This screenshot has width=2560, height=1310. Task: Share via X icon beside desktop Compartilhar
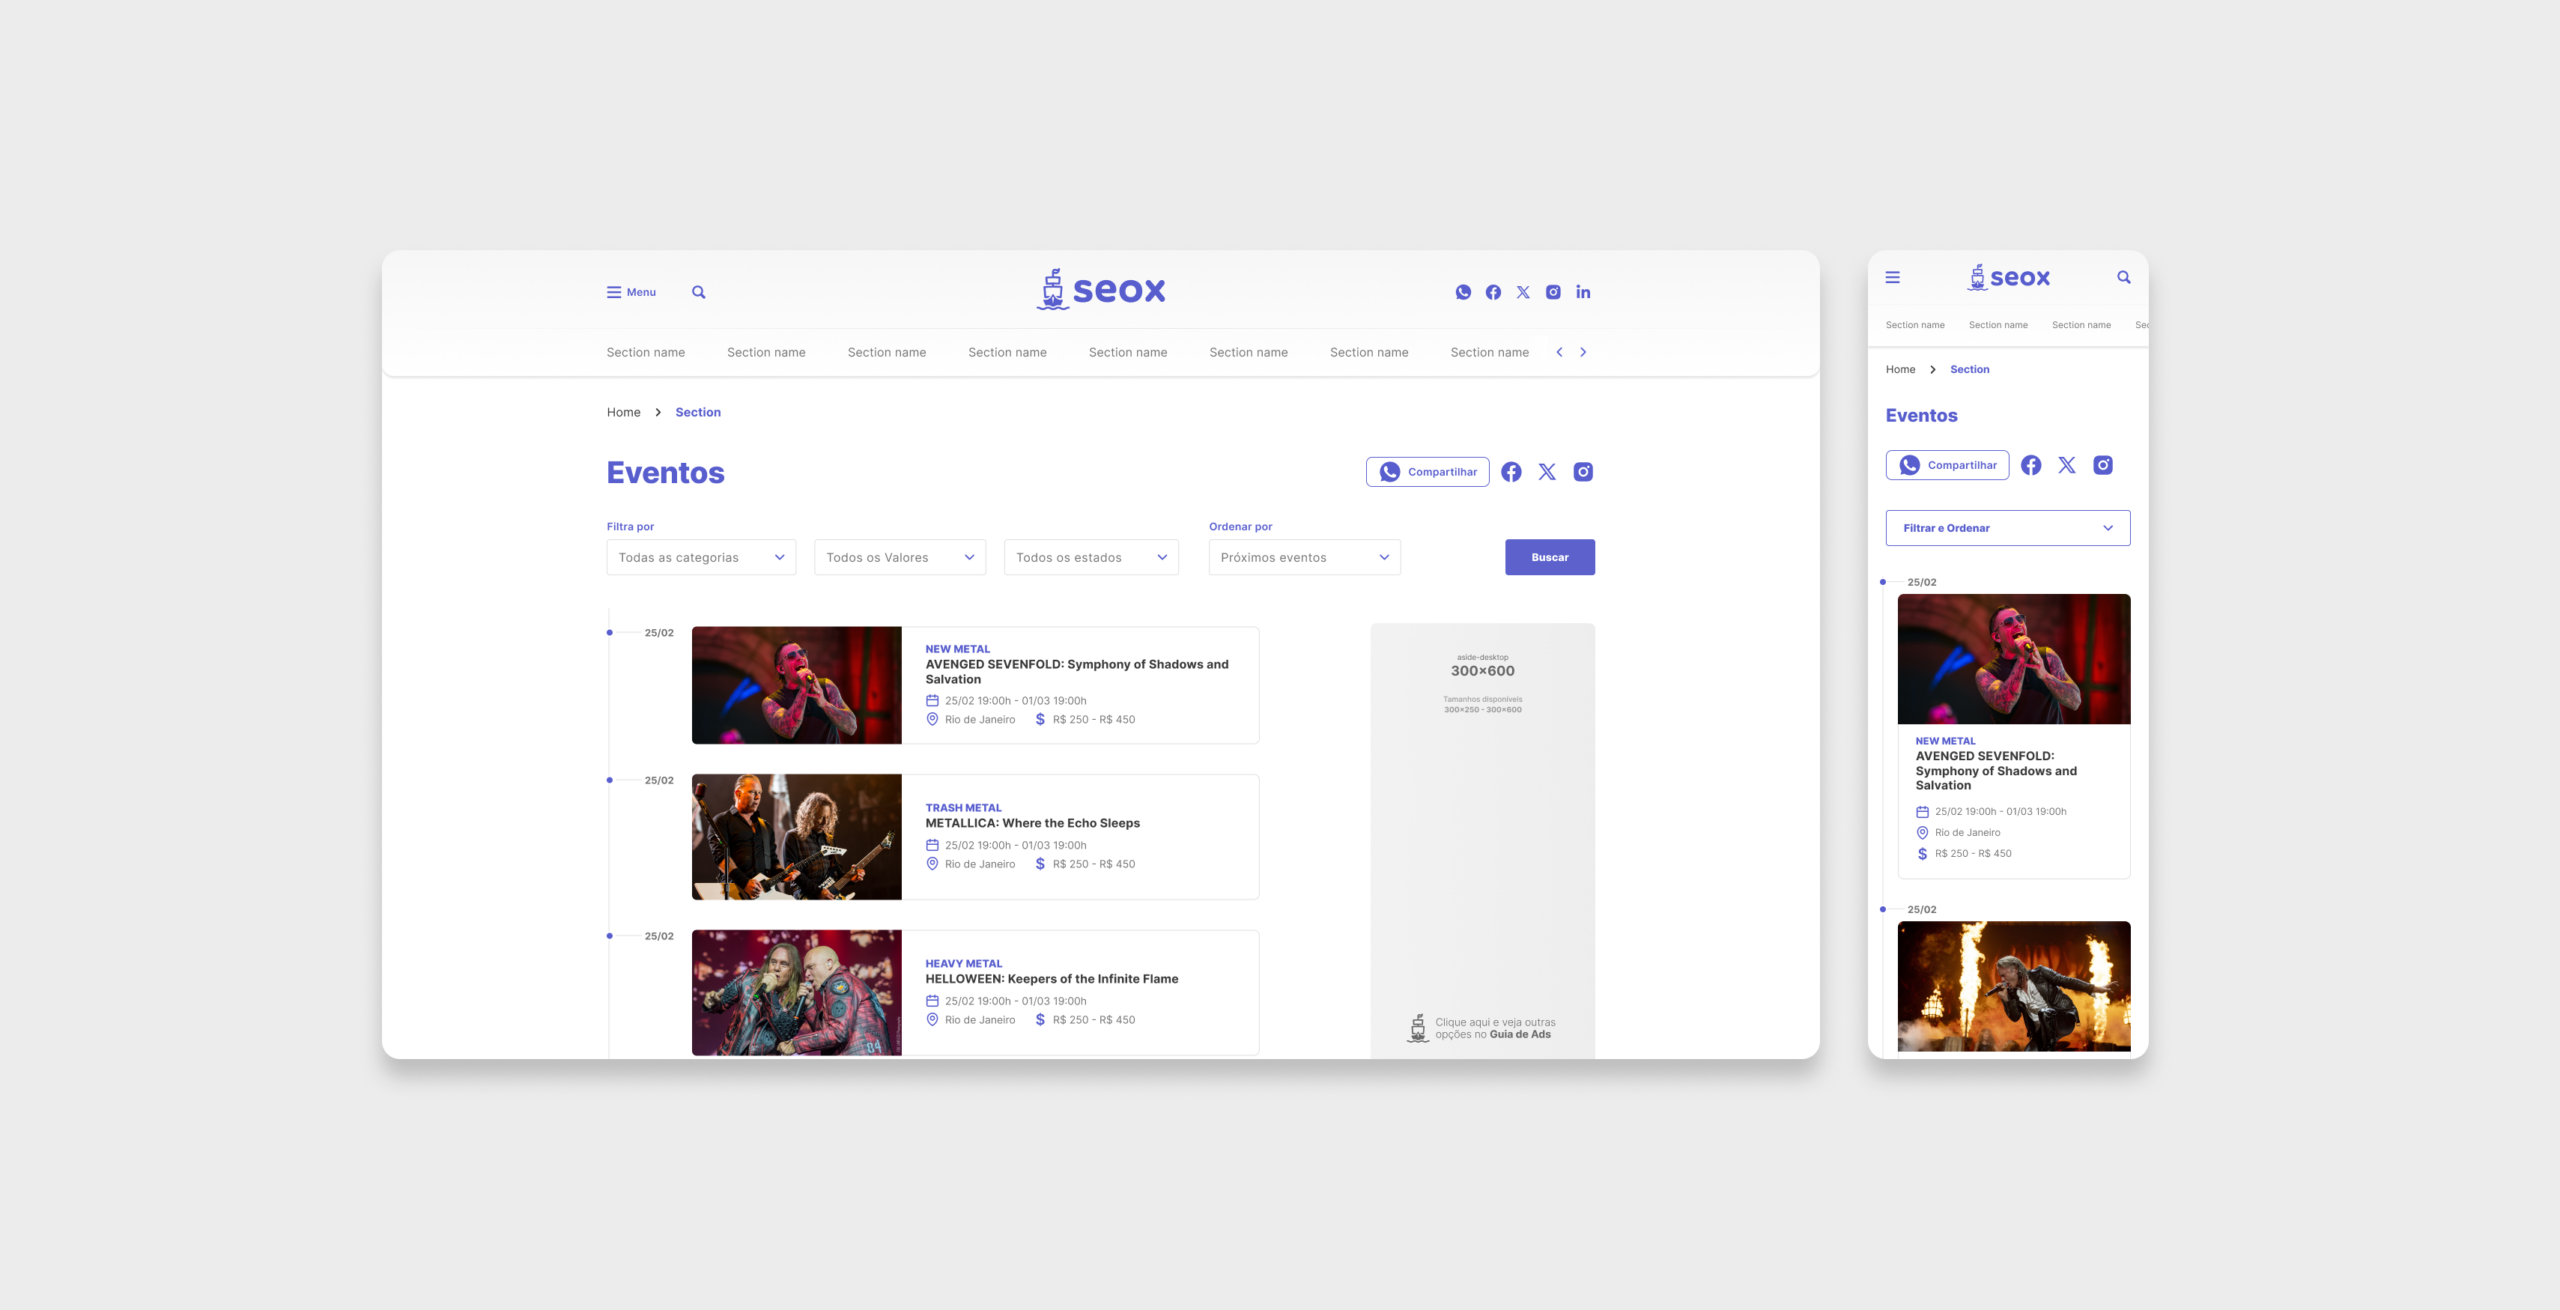coord(1547,472)
